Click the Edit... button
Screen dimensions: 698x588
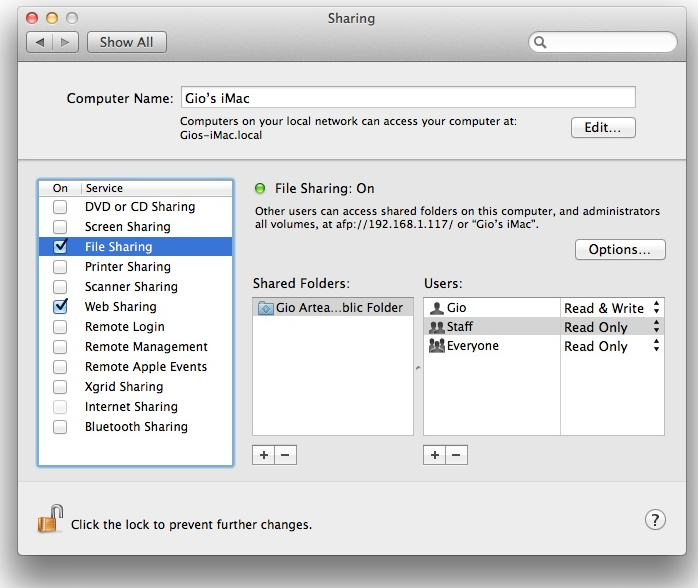(x=603, y=128)
